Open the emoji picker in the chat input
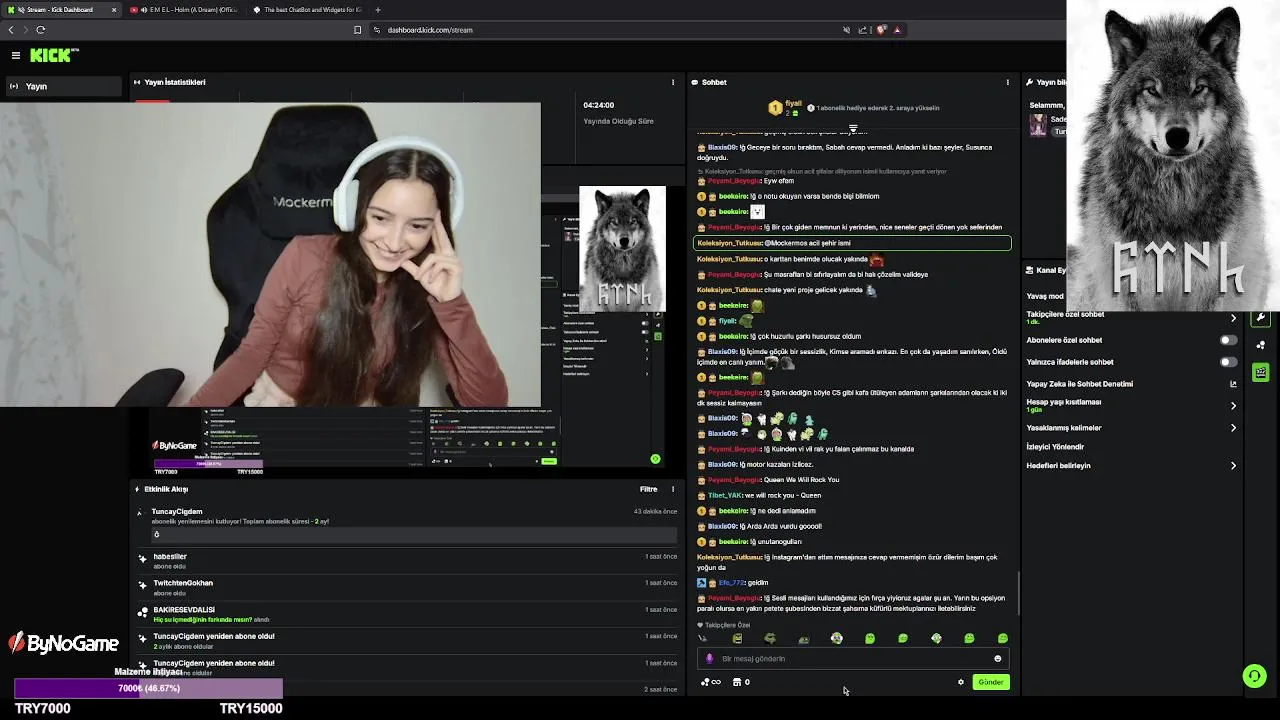Viewport: 1280px width, 720px height. (x=997, y=658)
